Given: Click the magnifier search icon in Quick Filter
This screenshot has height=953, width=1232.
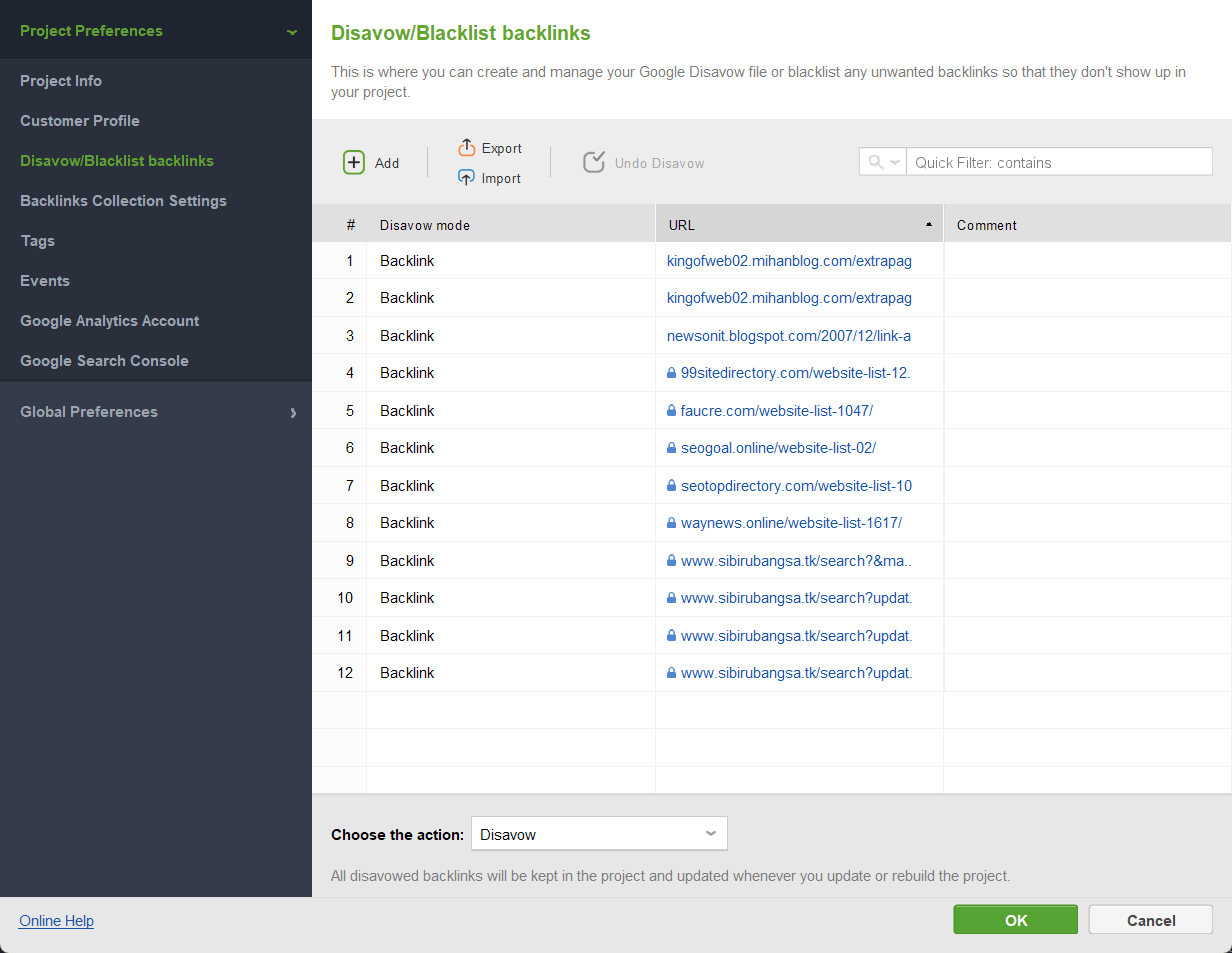Looking at the screenshot, I should 875,163.
